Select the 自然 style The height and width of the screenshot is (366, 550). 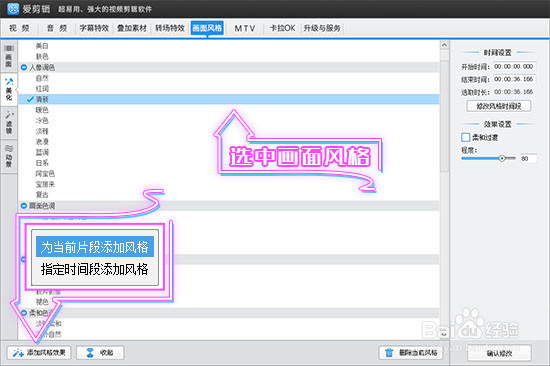pos(42,78)
